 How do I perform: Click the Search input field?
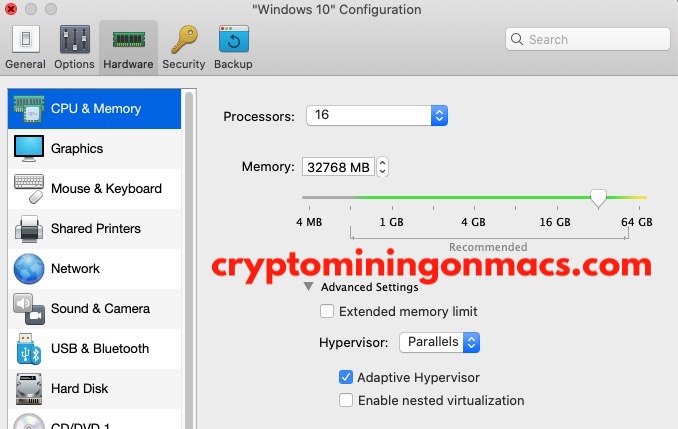[588, 39]
